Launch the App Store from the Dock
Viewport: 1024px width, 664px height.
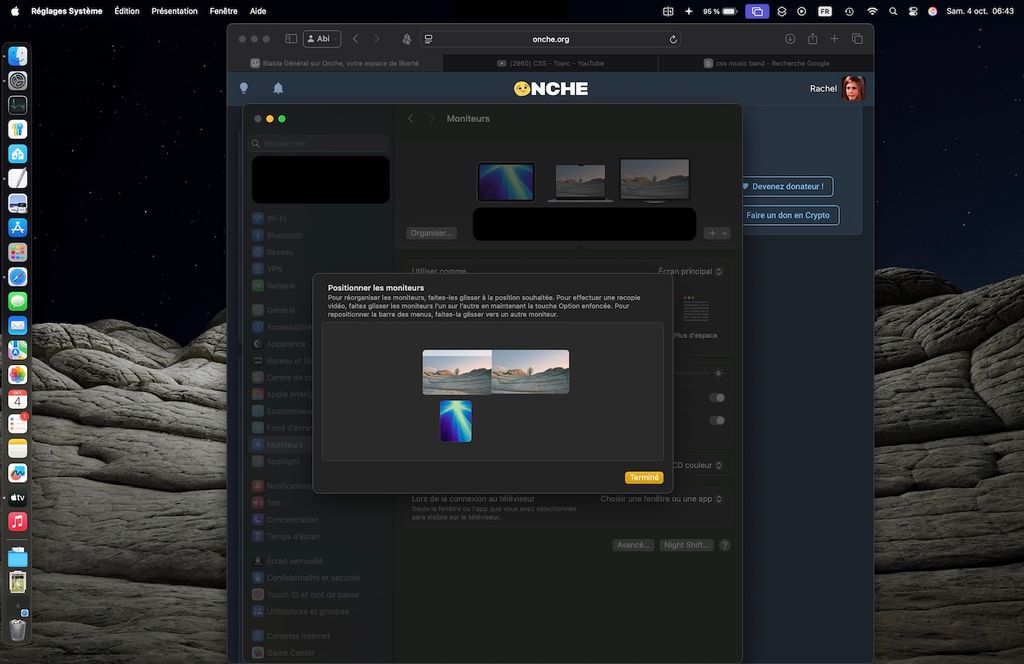pos(18,228)
